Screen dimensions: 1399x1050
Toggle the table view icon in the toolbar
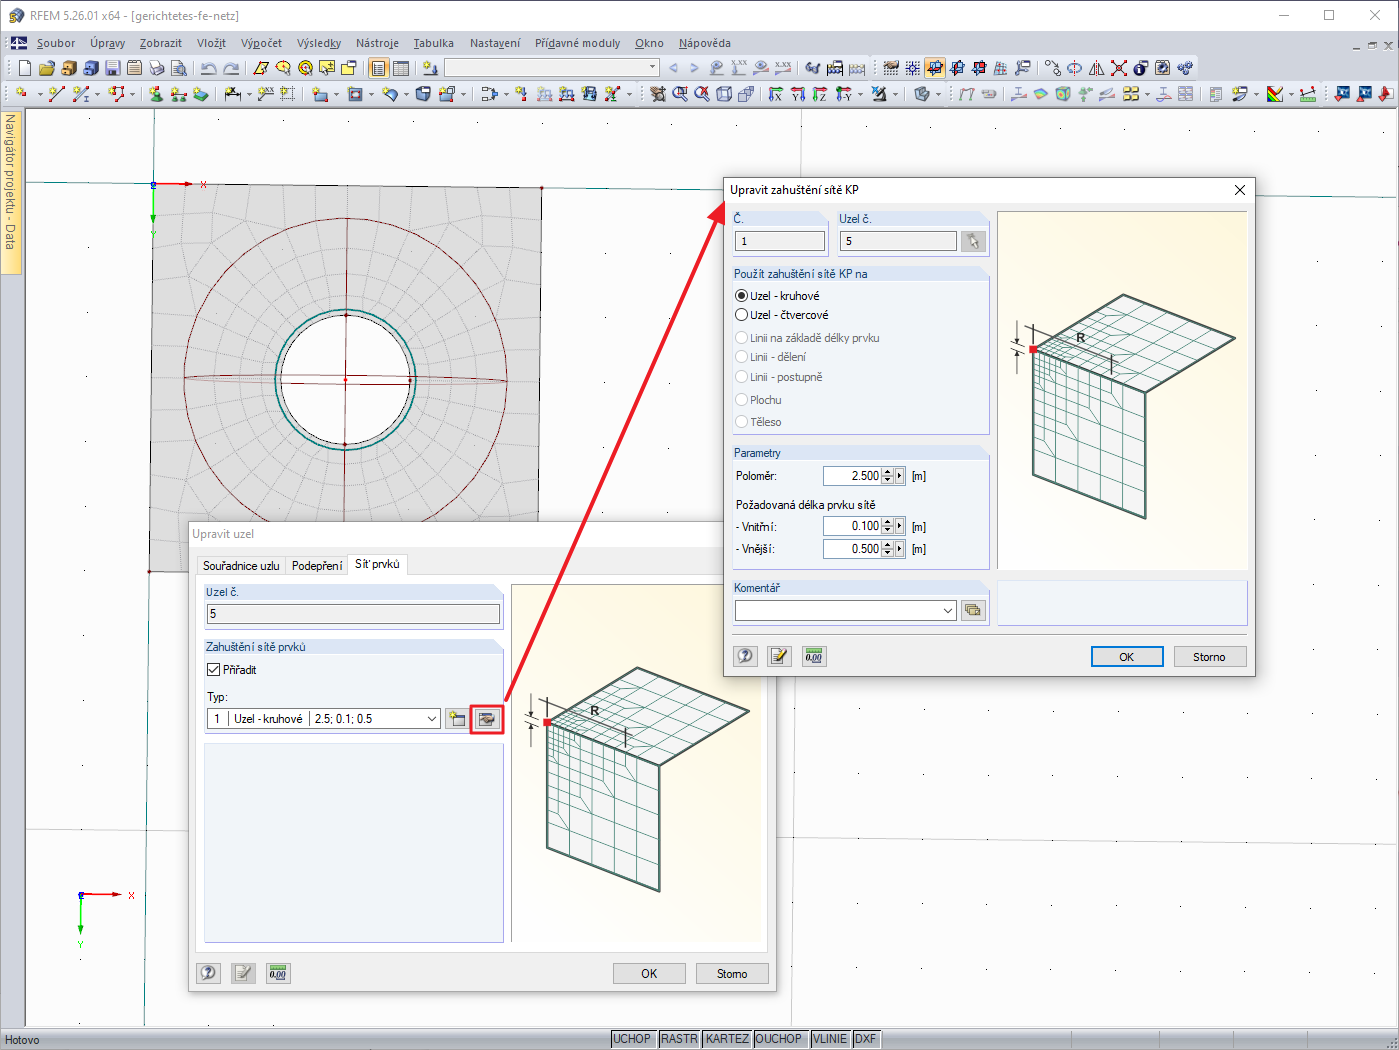[401, 68]
